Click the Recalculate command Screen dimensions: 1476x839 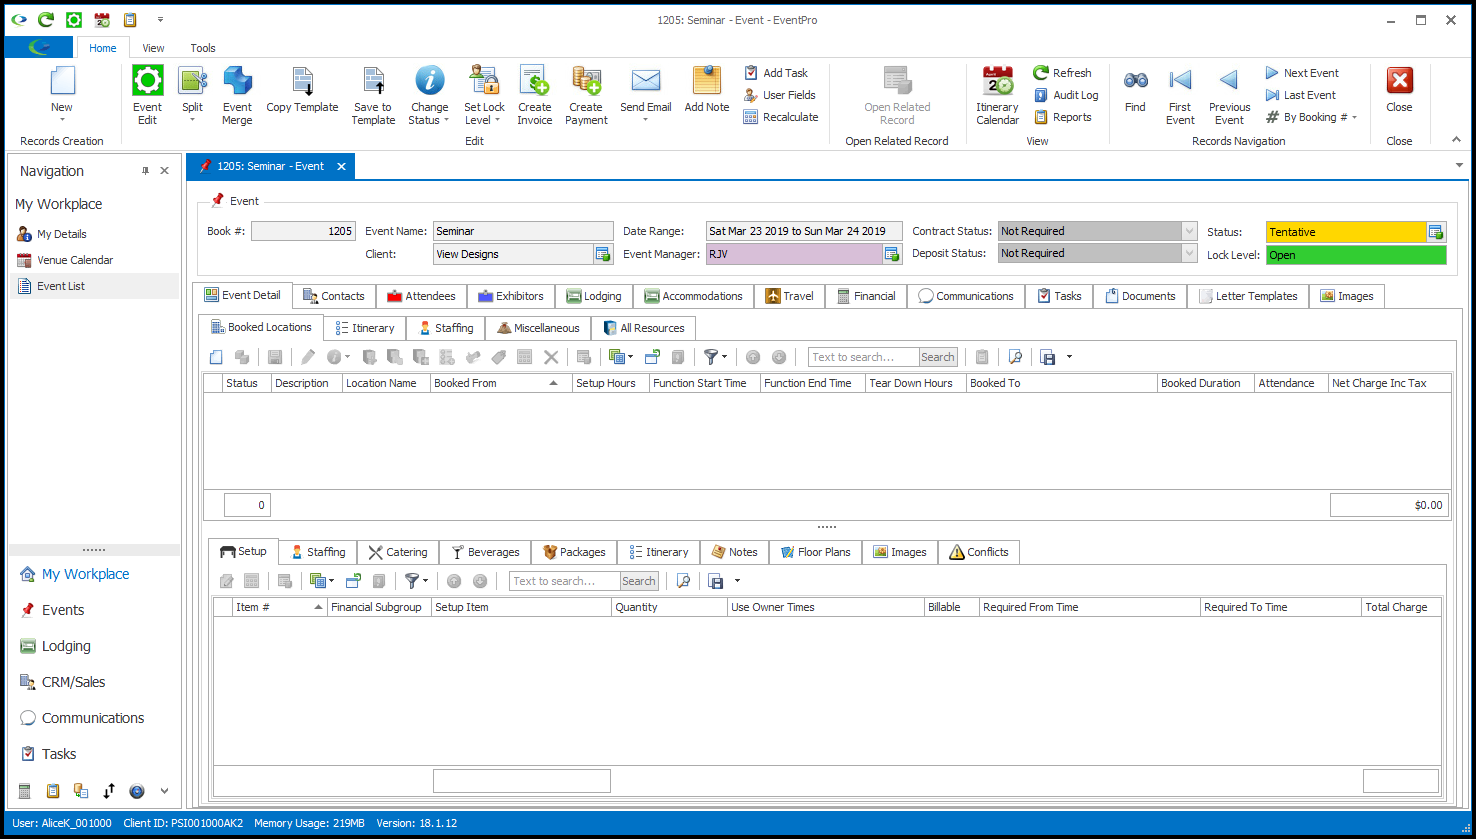tap(781, 117)
